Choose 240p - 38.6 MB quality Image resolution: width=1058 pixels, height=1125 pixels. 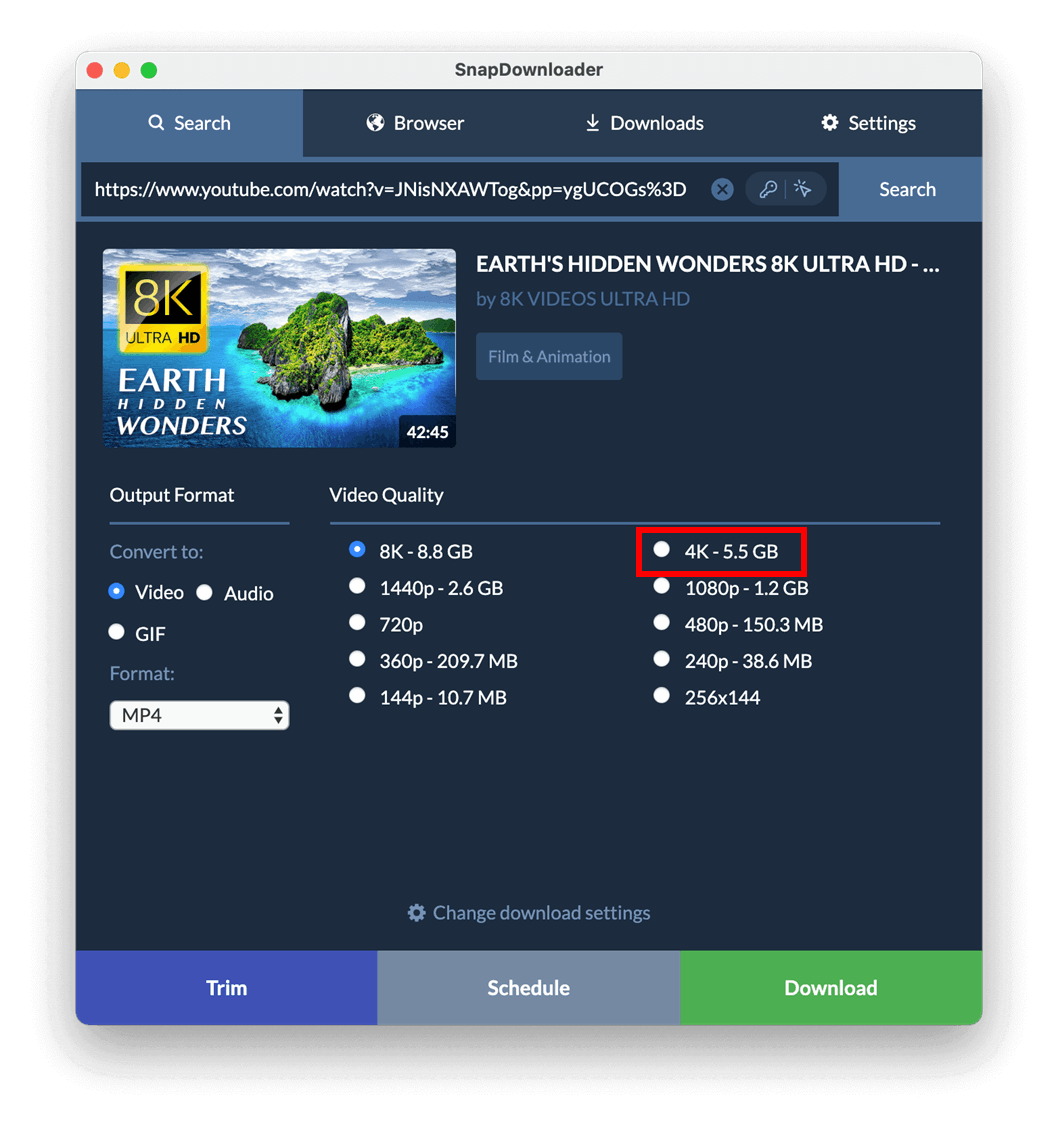click(x=732, y=661)
